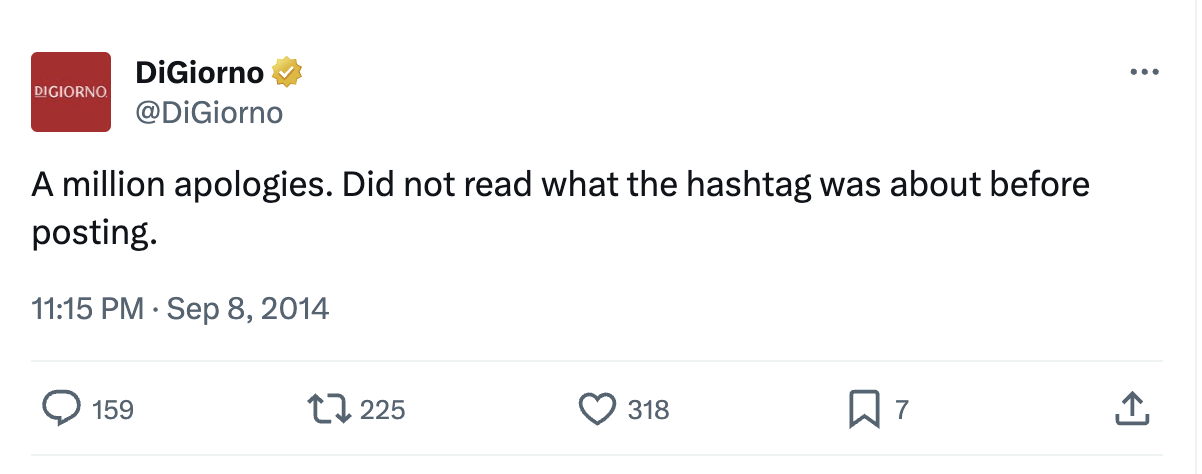Open the three-dot more options menu
The image size is (1202, 474).
(1143, 73)
